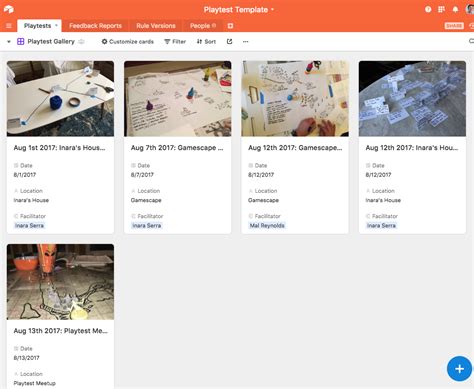Viewport: 474px width, 389px height.
Task: Click the Customize cards button
Action: coord(128,42)
